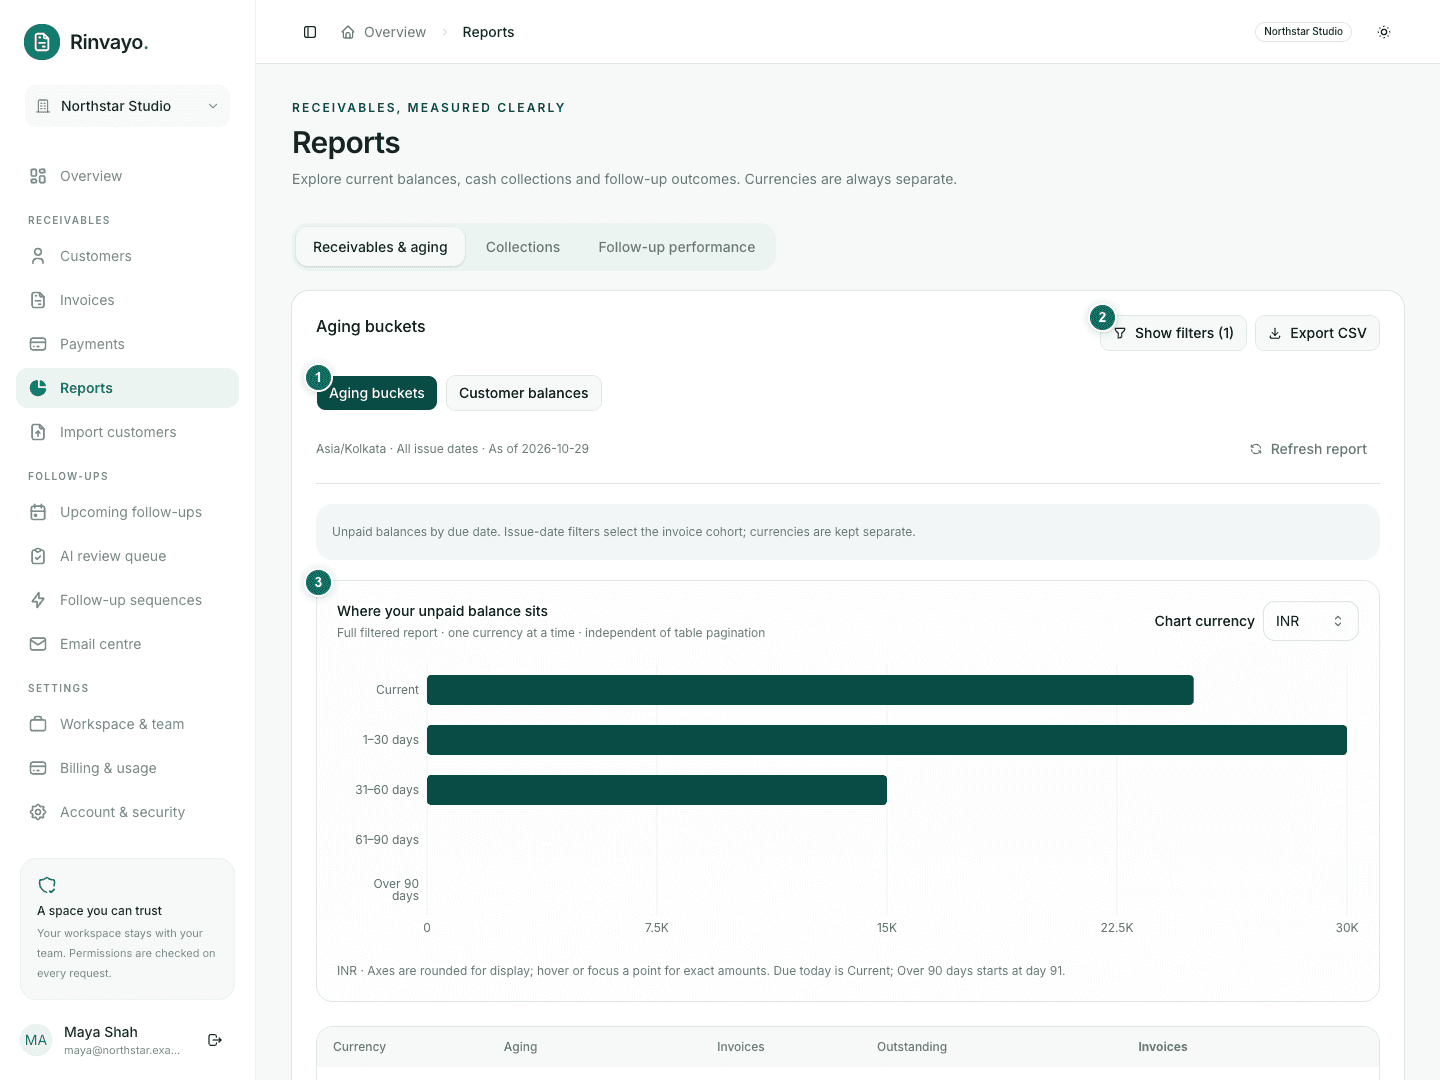Open Workspace & team settings
The height and width of the screenshot is (1080, 1440).
tap(127, 724)
